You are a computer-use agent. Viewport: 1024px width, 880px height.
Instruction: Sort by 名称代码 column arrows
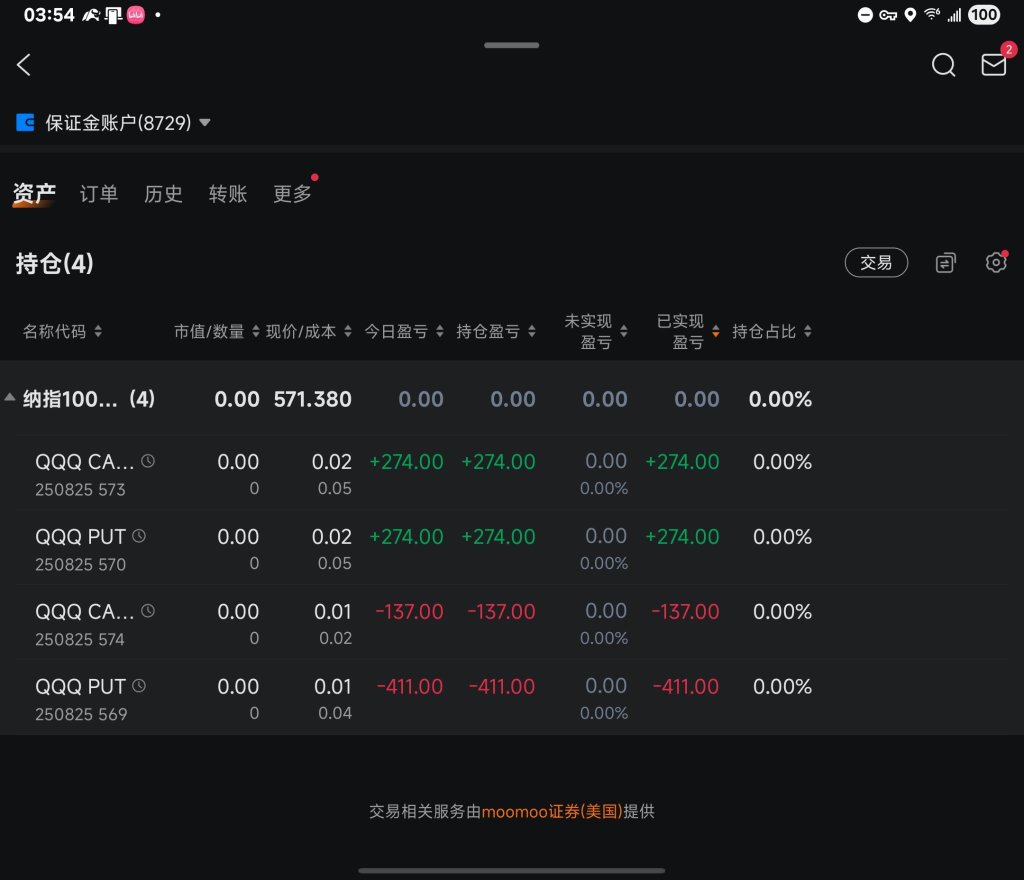98,331
